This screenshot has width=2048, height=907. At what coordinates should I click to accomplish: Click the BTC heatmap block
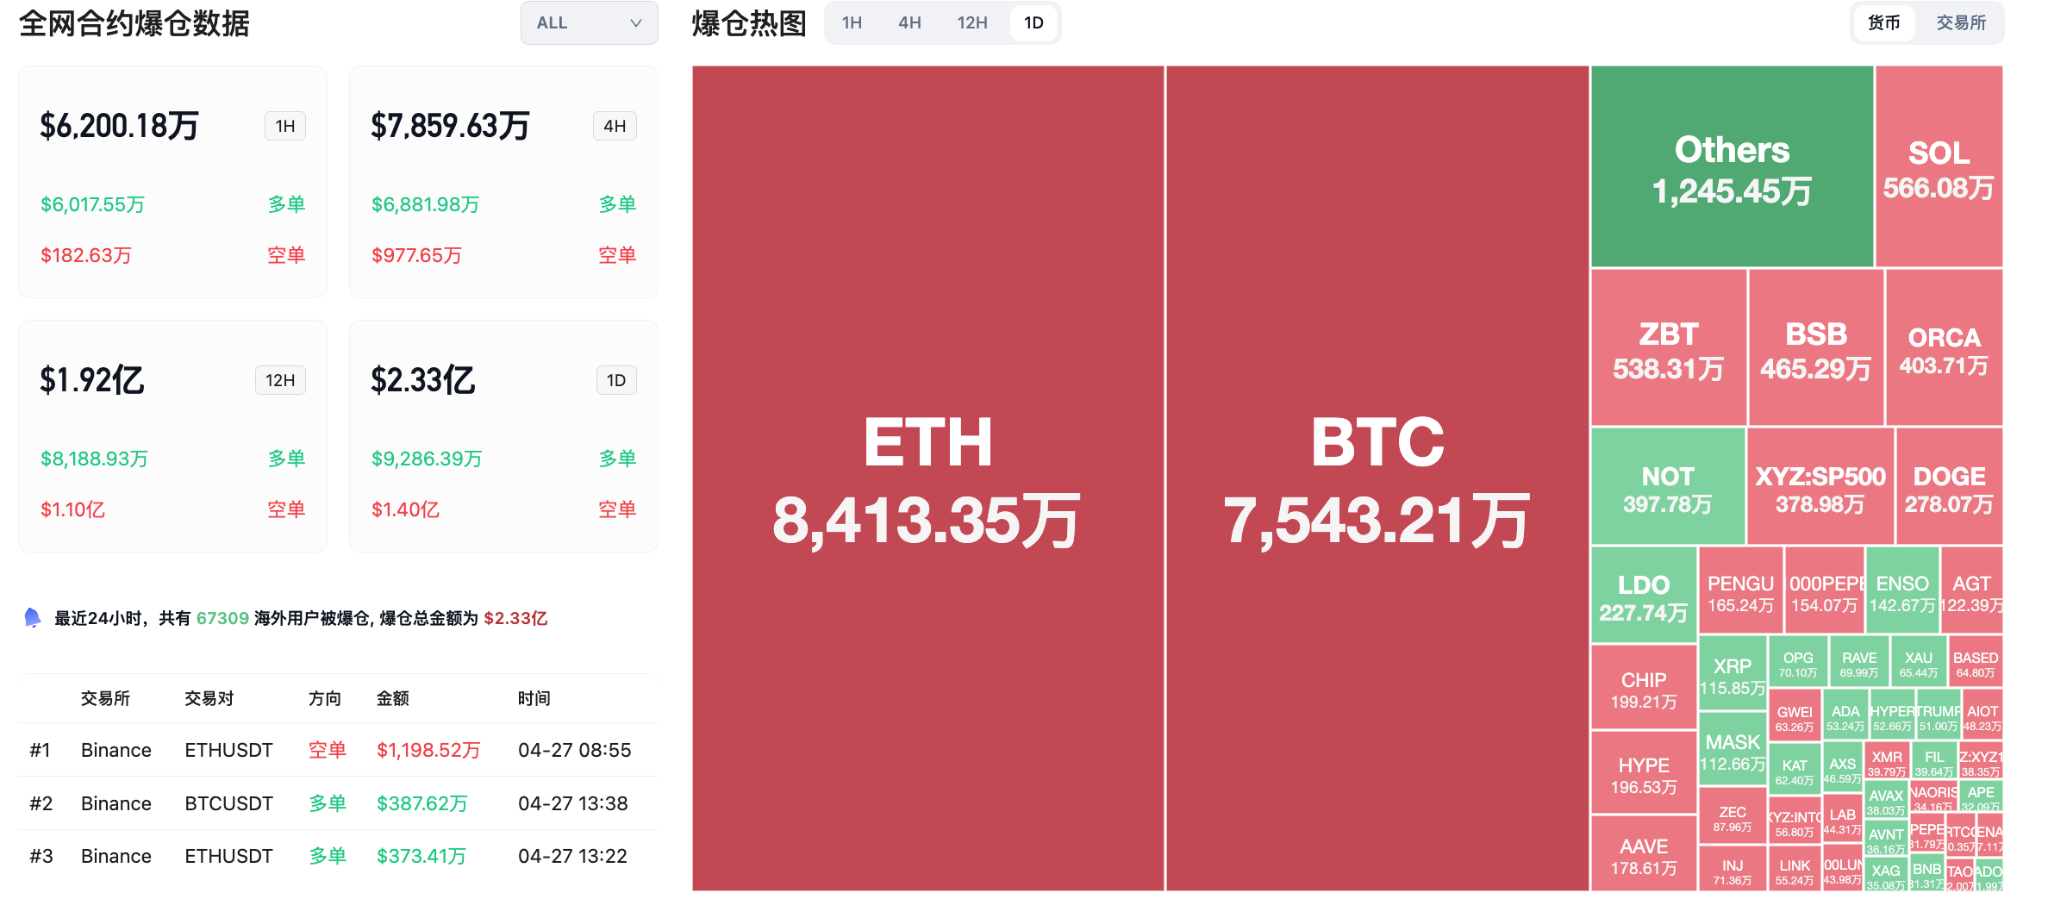(x=1377, y=478)
